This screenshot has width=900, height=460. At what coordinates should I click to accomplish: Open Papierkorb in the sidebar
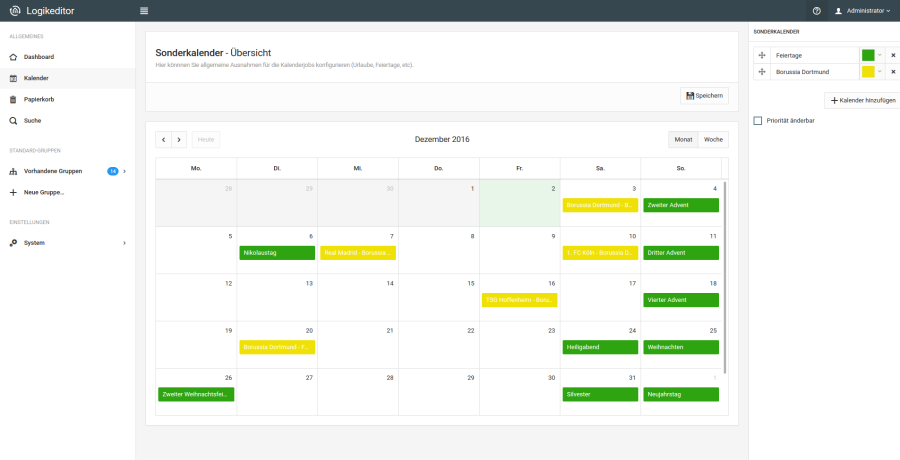point(39,99)
